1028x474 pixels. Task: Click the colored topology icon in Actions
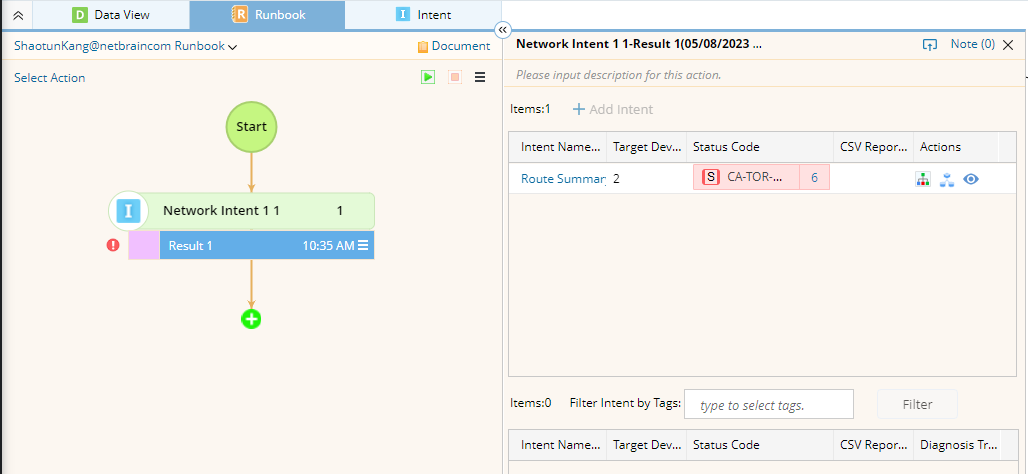click(923, 178)
